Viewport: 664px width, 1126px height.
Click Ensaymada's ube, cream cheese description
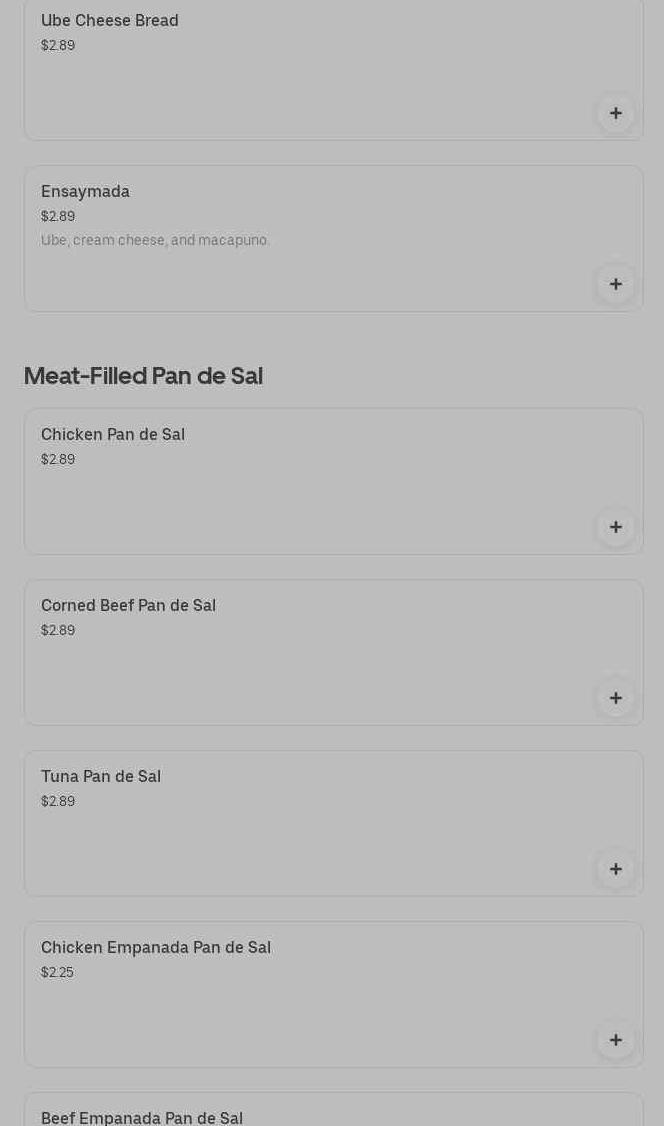click(155, 241)
